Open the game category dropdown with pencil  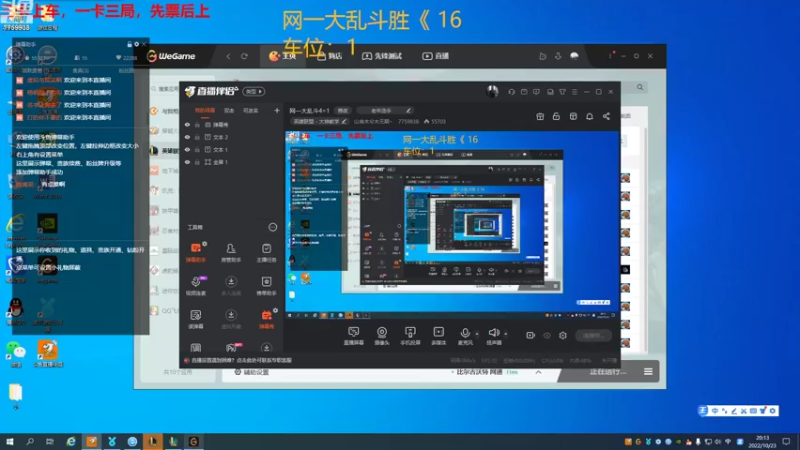pos(319,121)
